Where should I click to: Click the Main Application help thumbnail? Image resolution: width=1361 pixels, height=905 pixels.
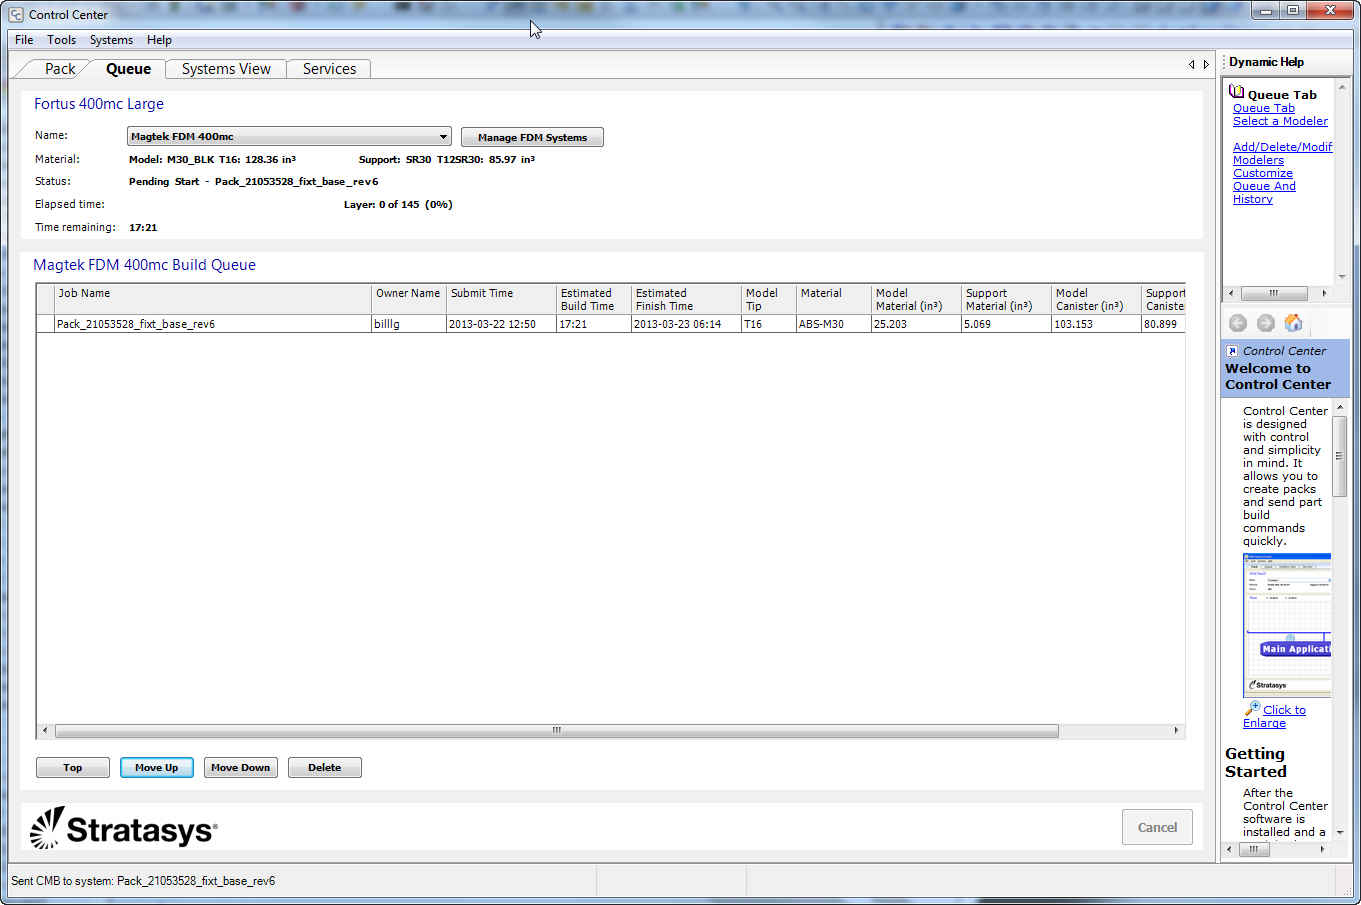(x=1288, y=624)
